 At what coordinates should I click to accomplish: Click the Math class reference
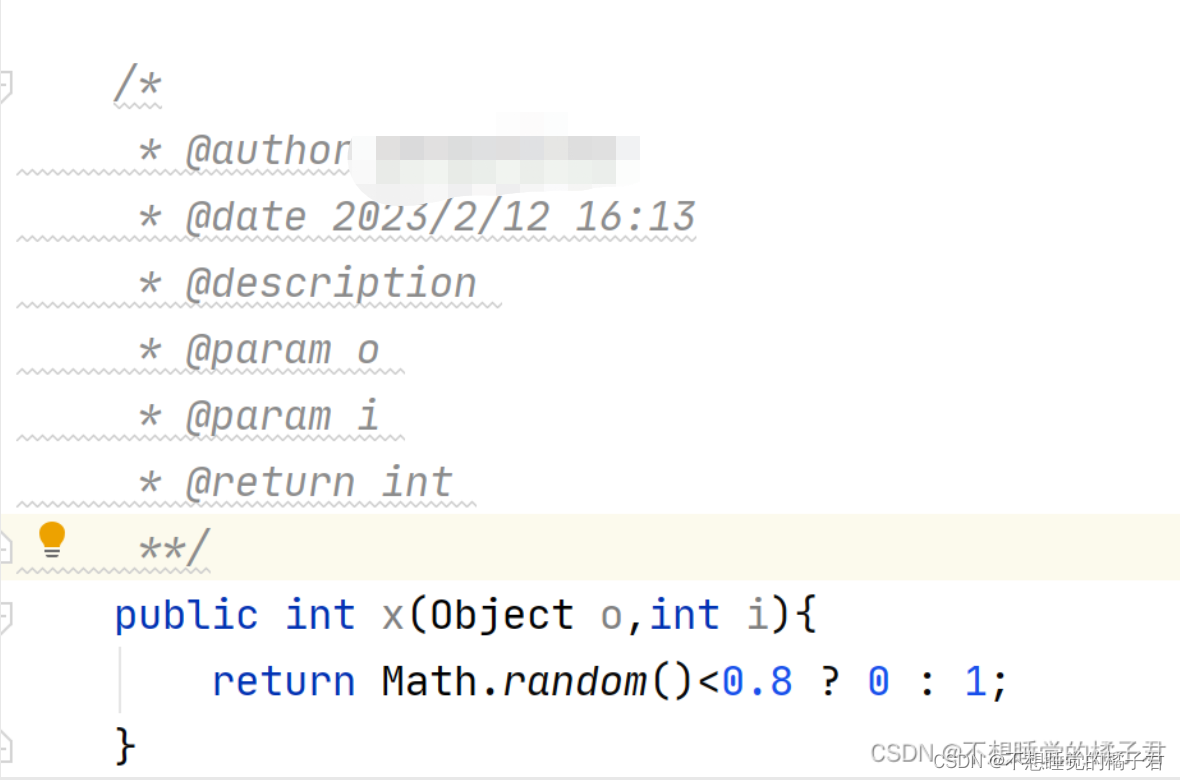[x=429, y=681]
